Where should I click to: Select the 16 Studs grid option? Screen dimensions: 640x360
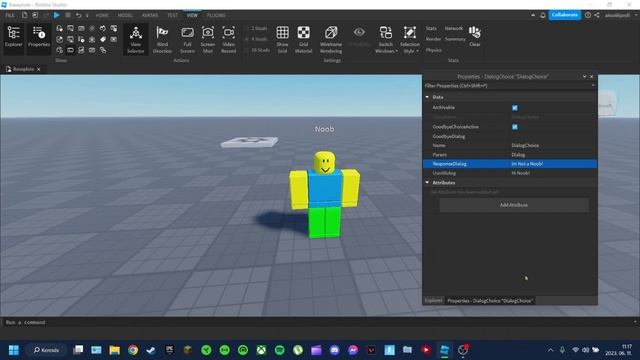(x=258, y=50)
